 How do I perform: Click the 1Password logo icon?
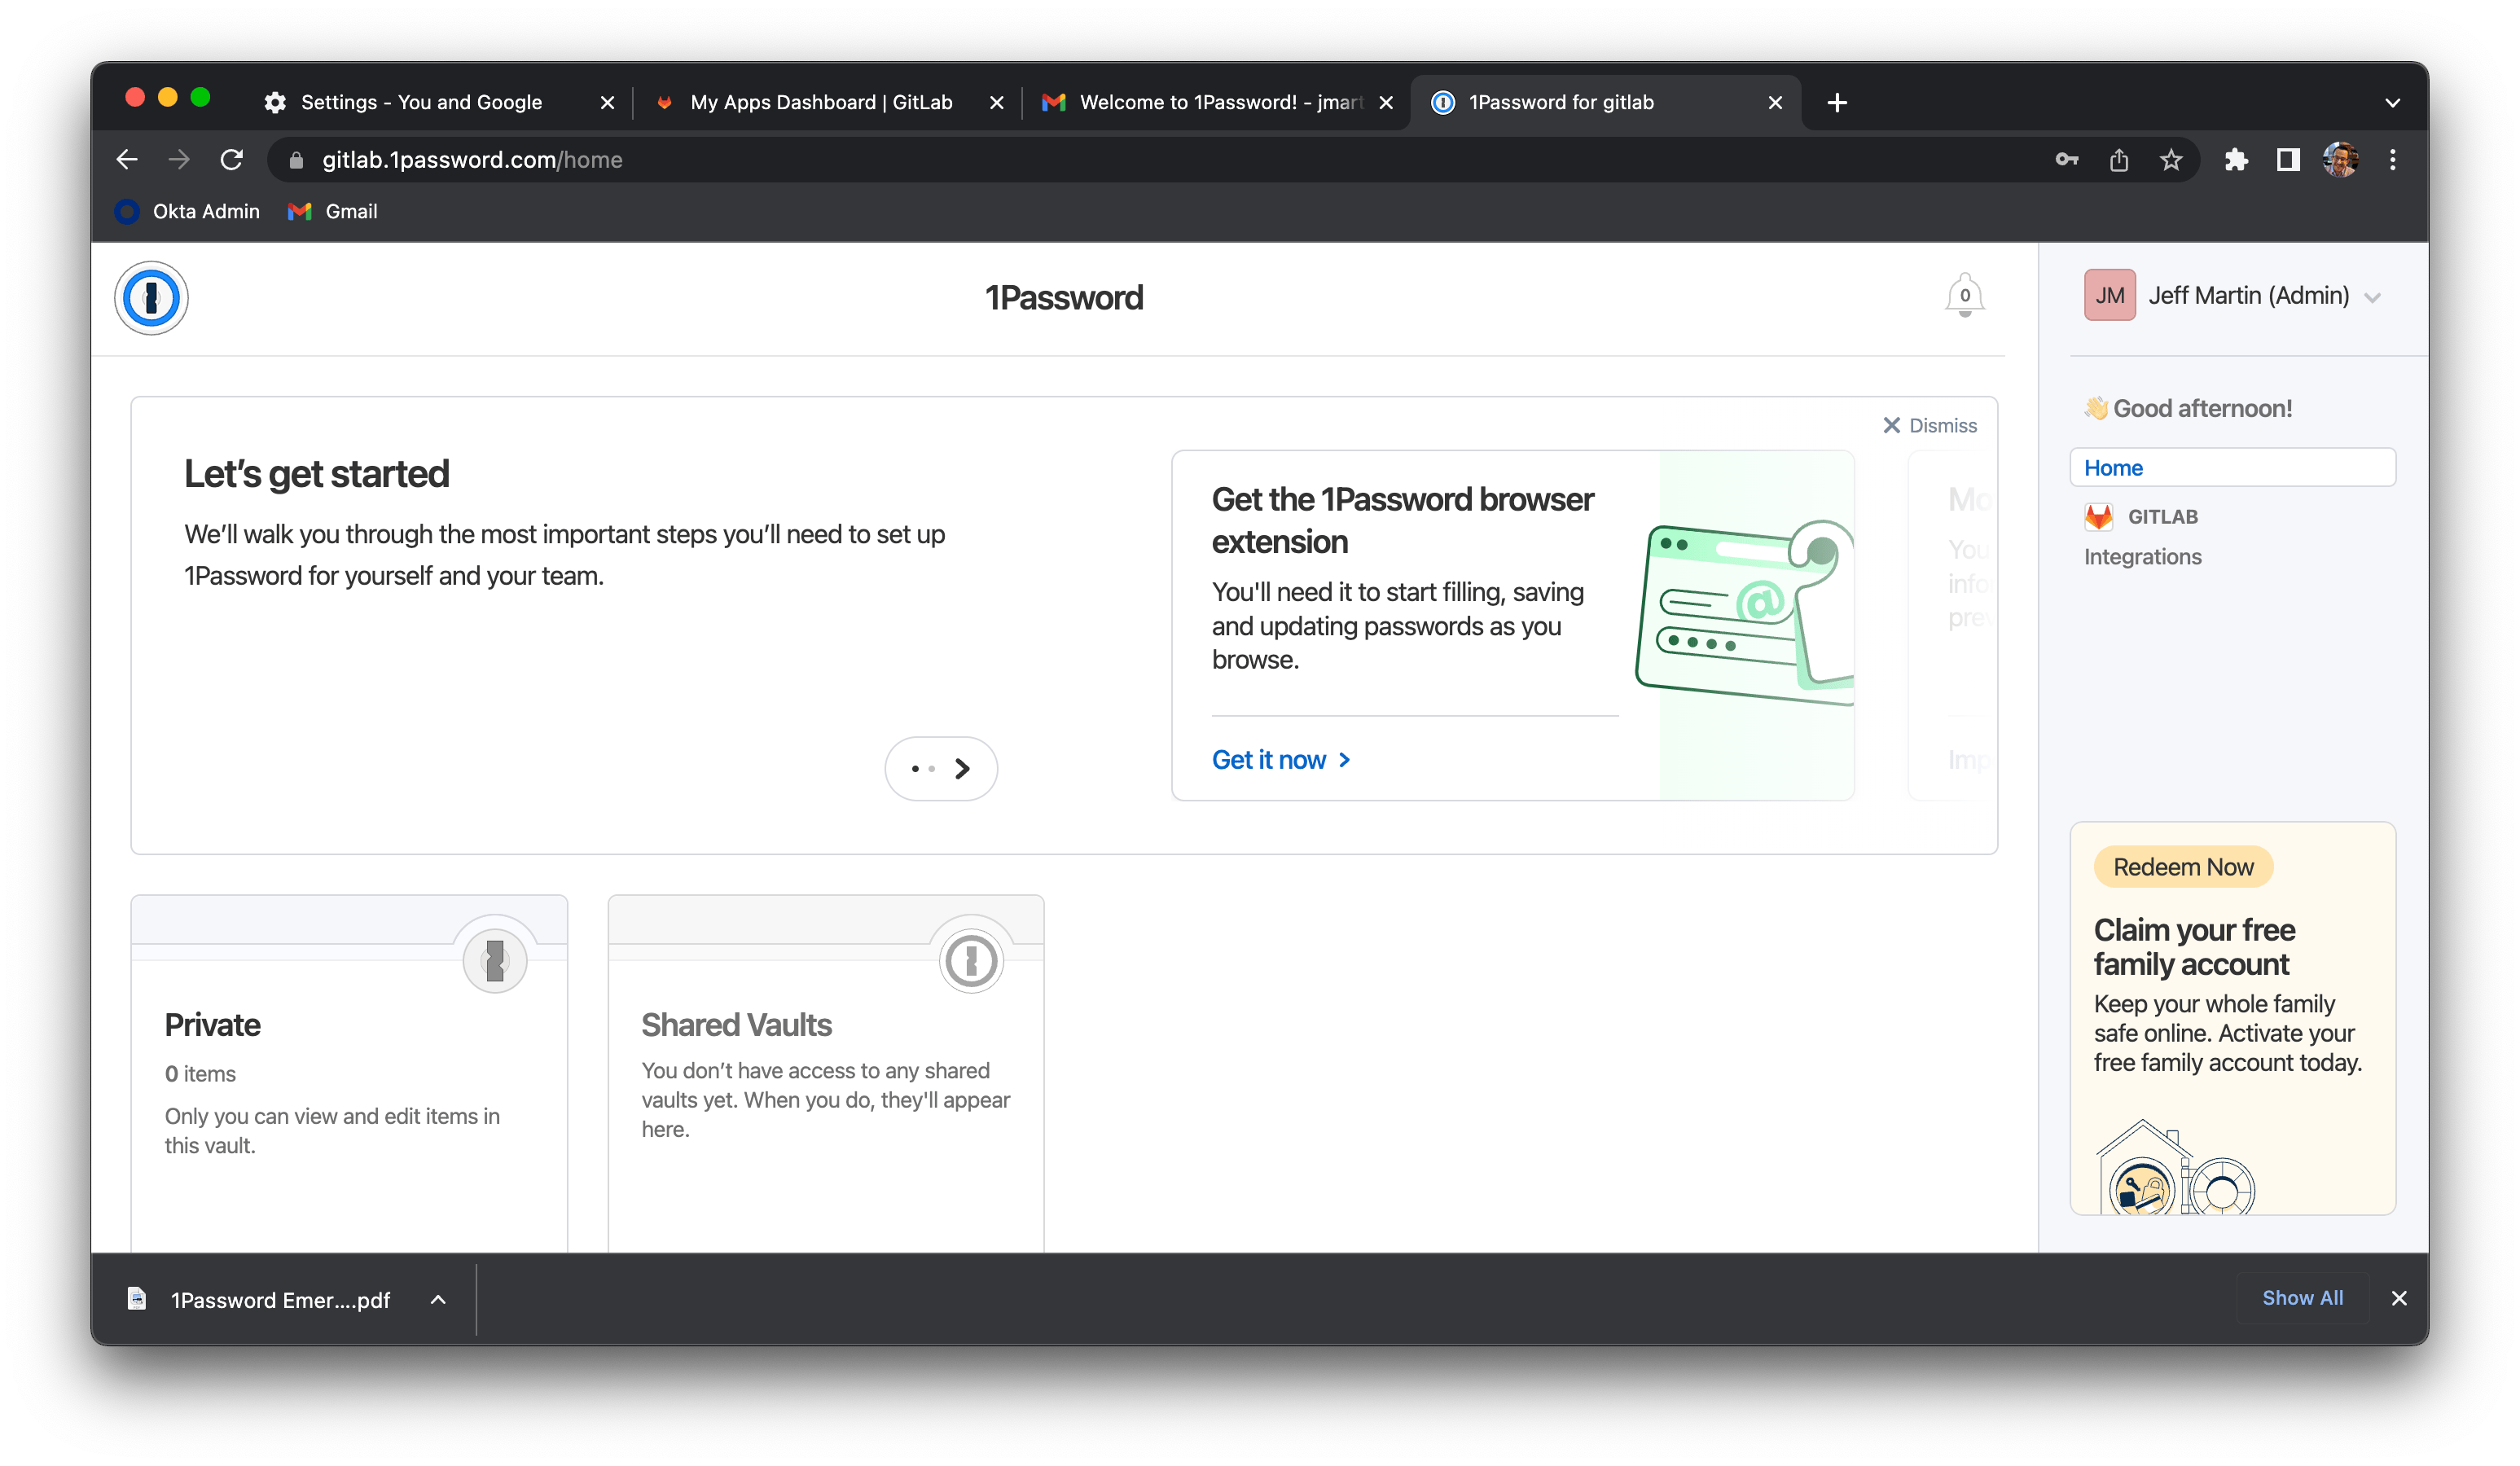point(156,298)
